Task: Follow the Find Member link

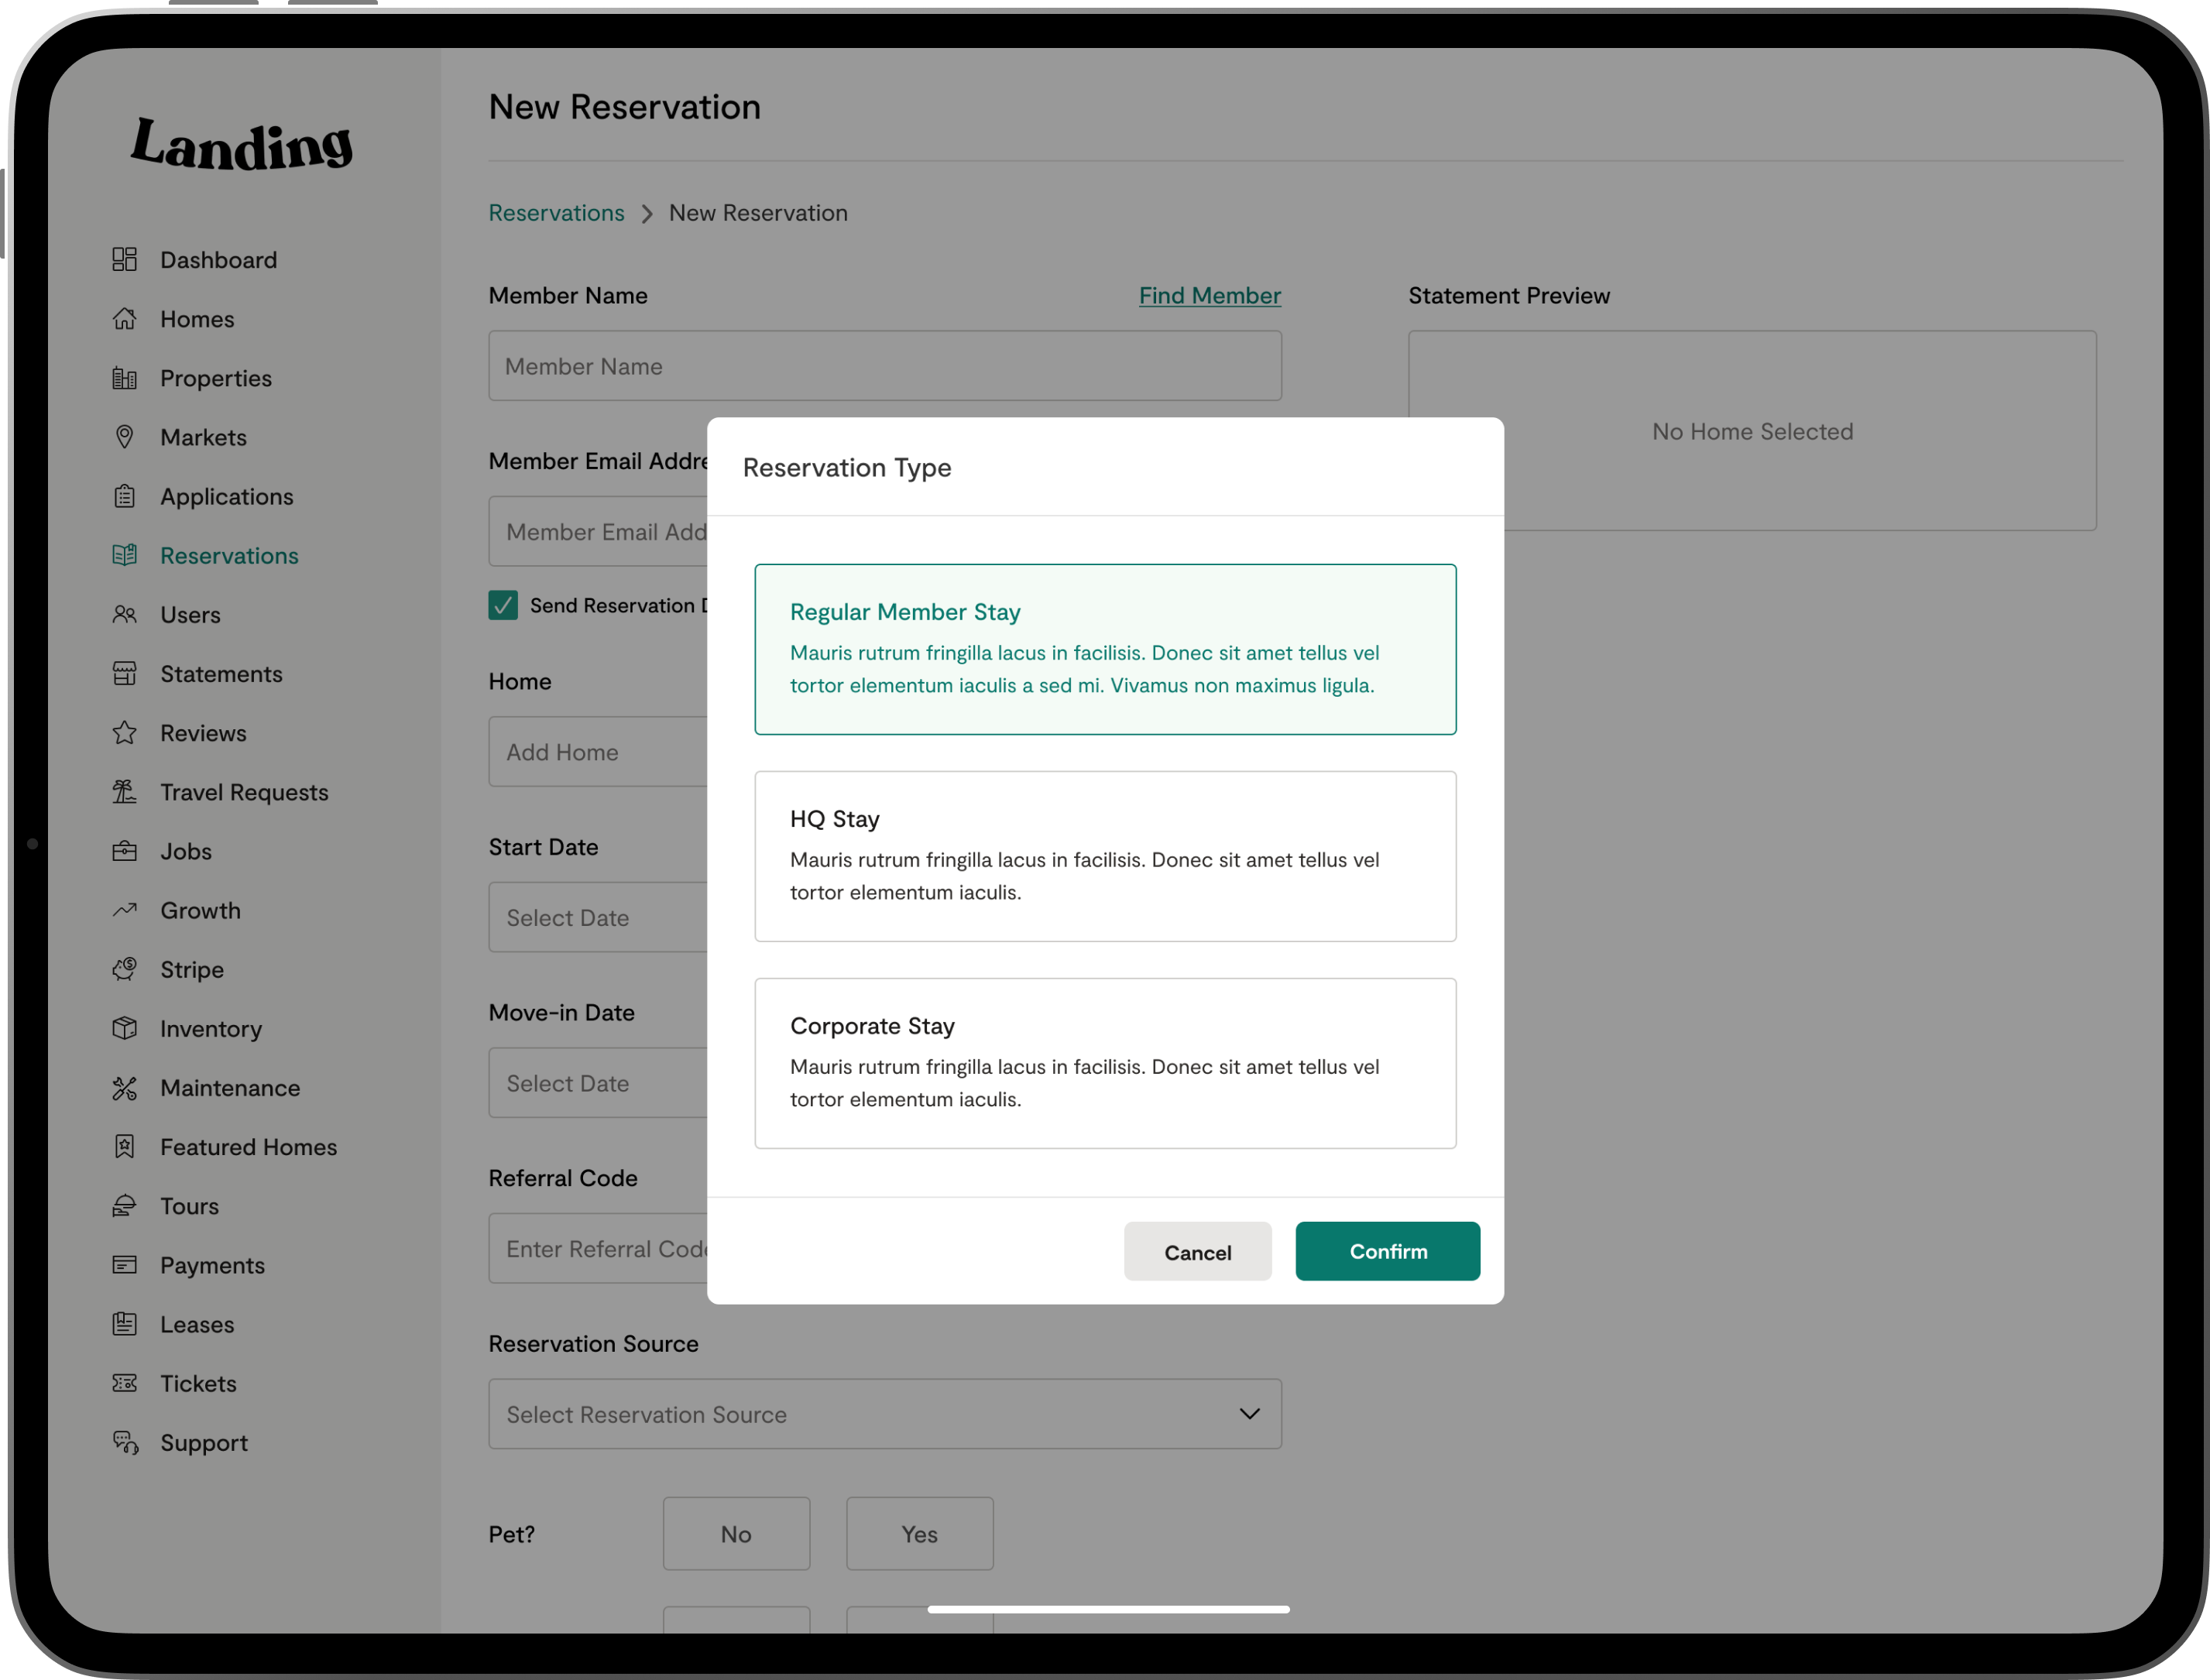Action: point(1209,296)
